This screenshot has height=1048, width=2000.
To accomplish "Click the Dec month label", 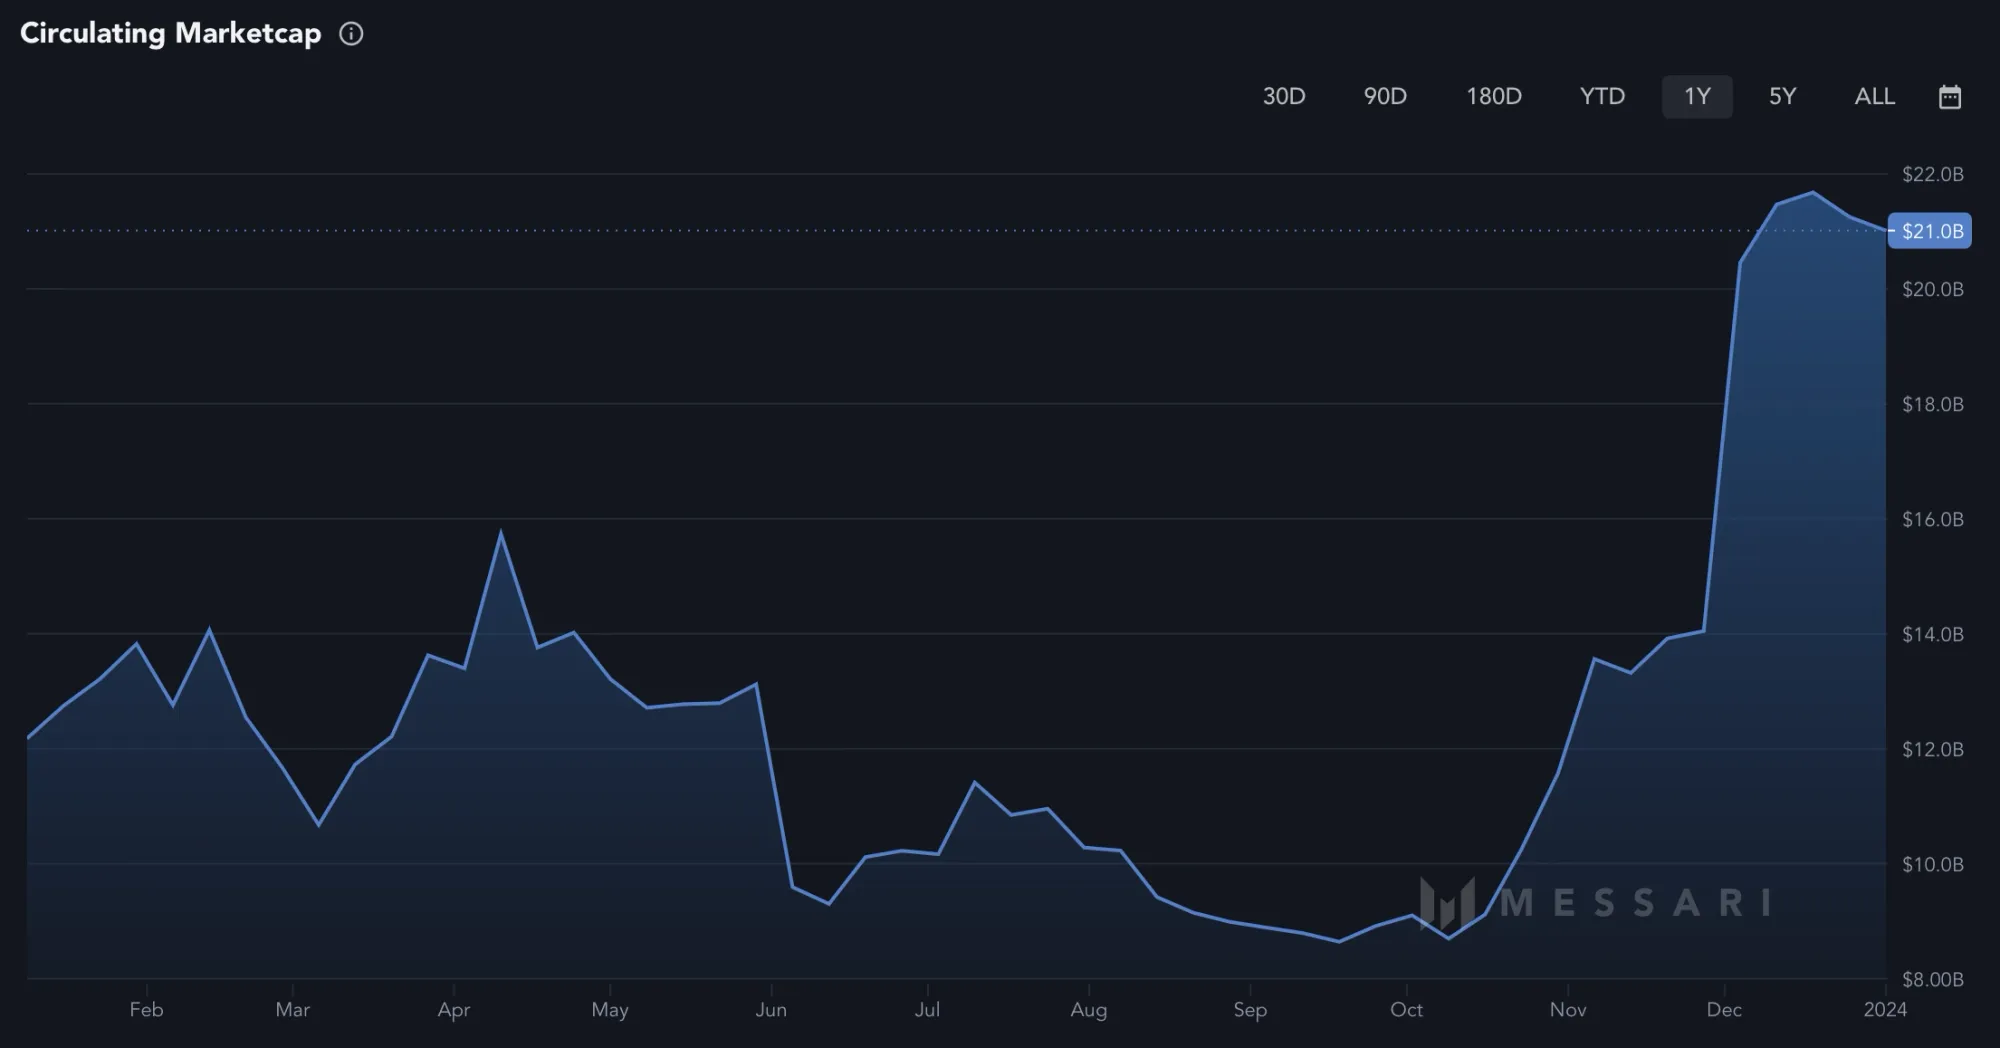I will point(1724,1010).
